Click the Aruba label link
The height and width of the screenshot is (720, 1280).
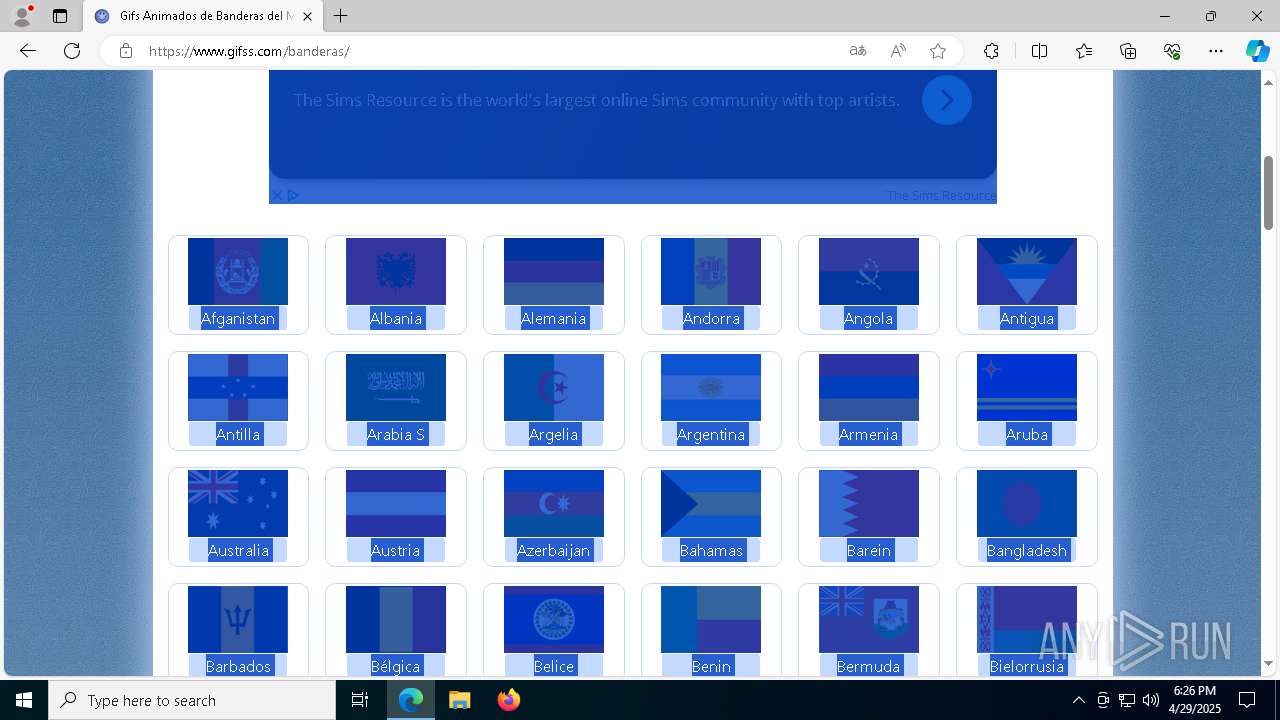1027,434
